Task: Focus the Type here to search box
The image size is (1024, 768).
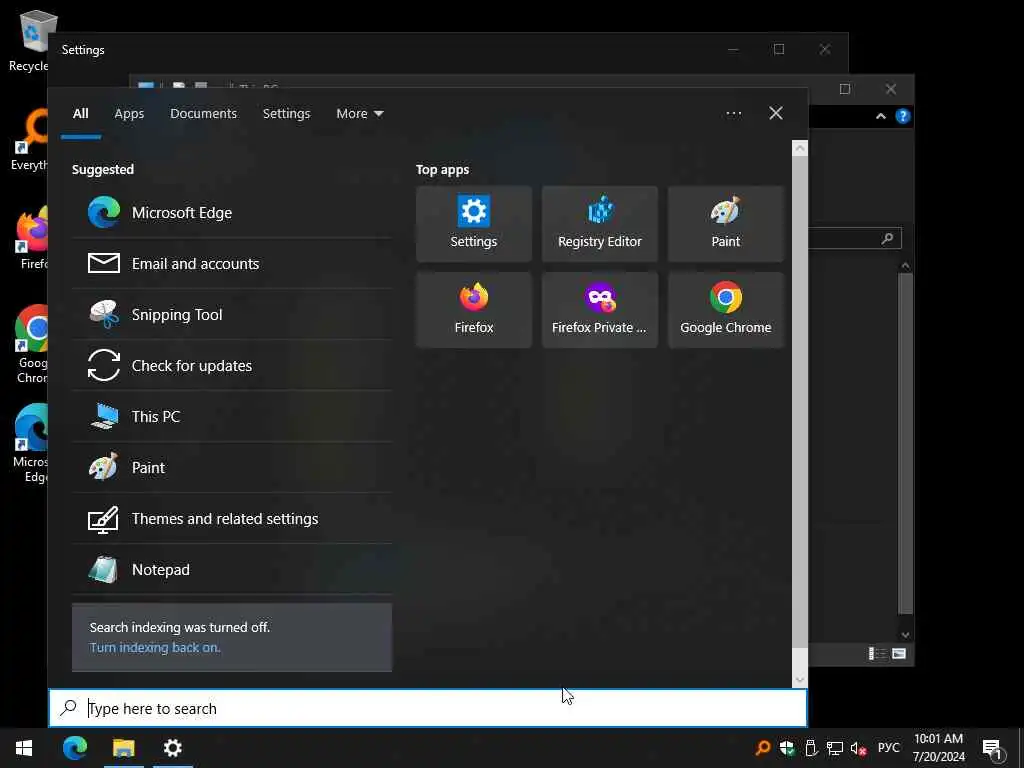Action: pyautogui.click(x=428, y=708)
